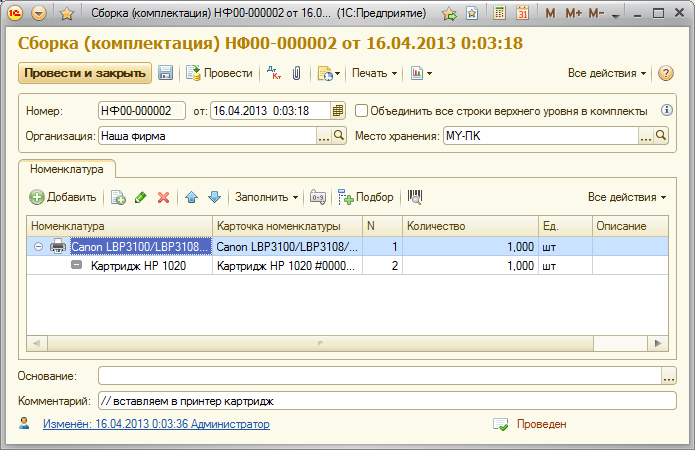Open help with the question mark icon
The image size is (695, 450).
click(x=665, y=73)
